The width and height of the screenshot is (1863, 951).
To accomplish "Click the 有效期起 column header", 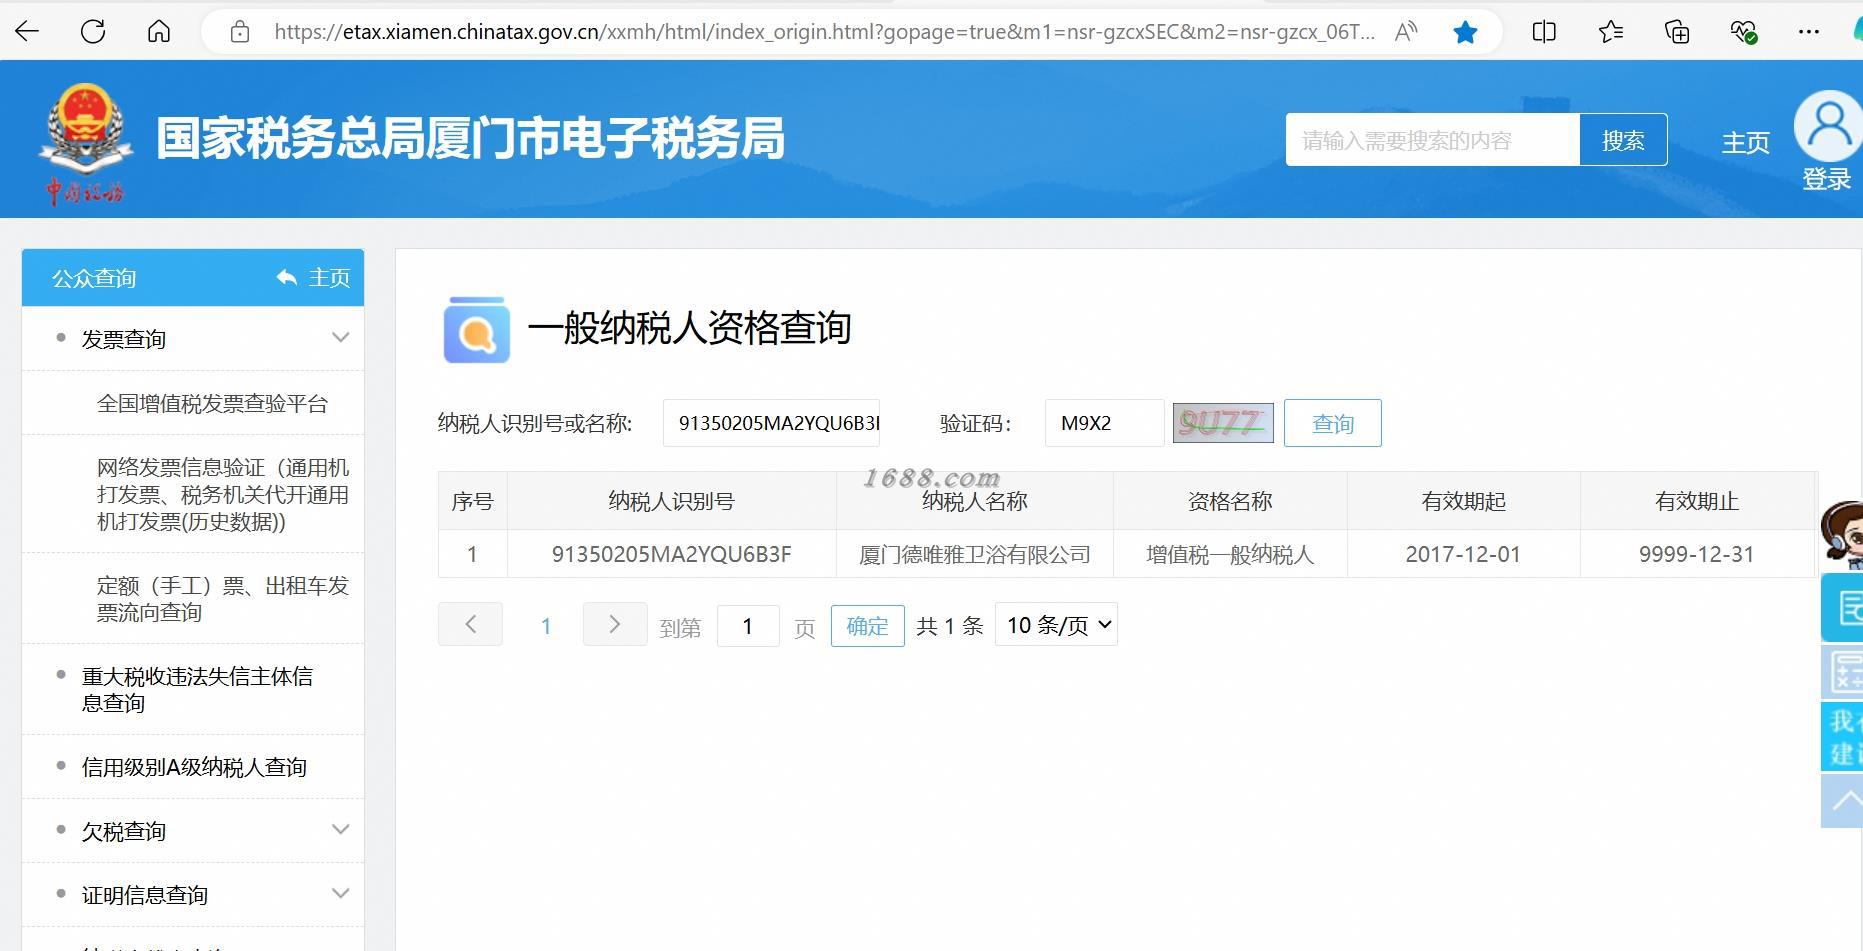I will click(1463, 501).
